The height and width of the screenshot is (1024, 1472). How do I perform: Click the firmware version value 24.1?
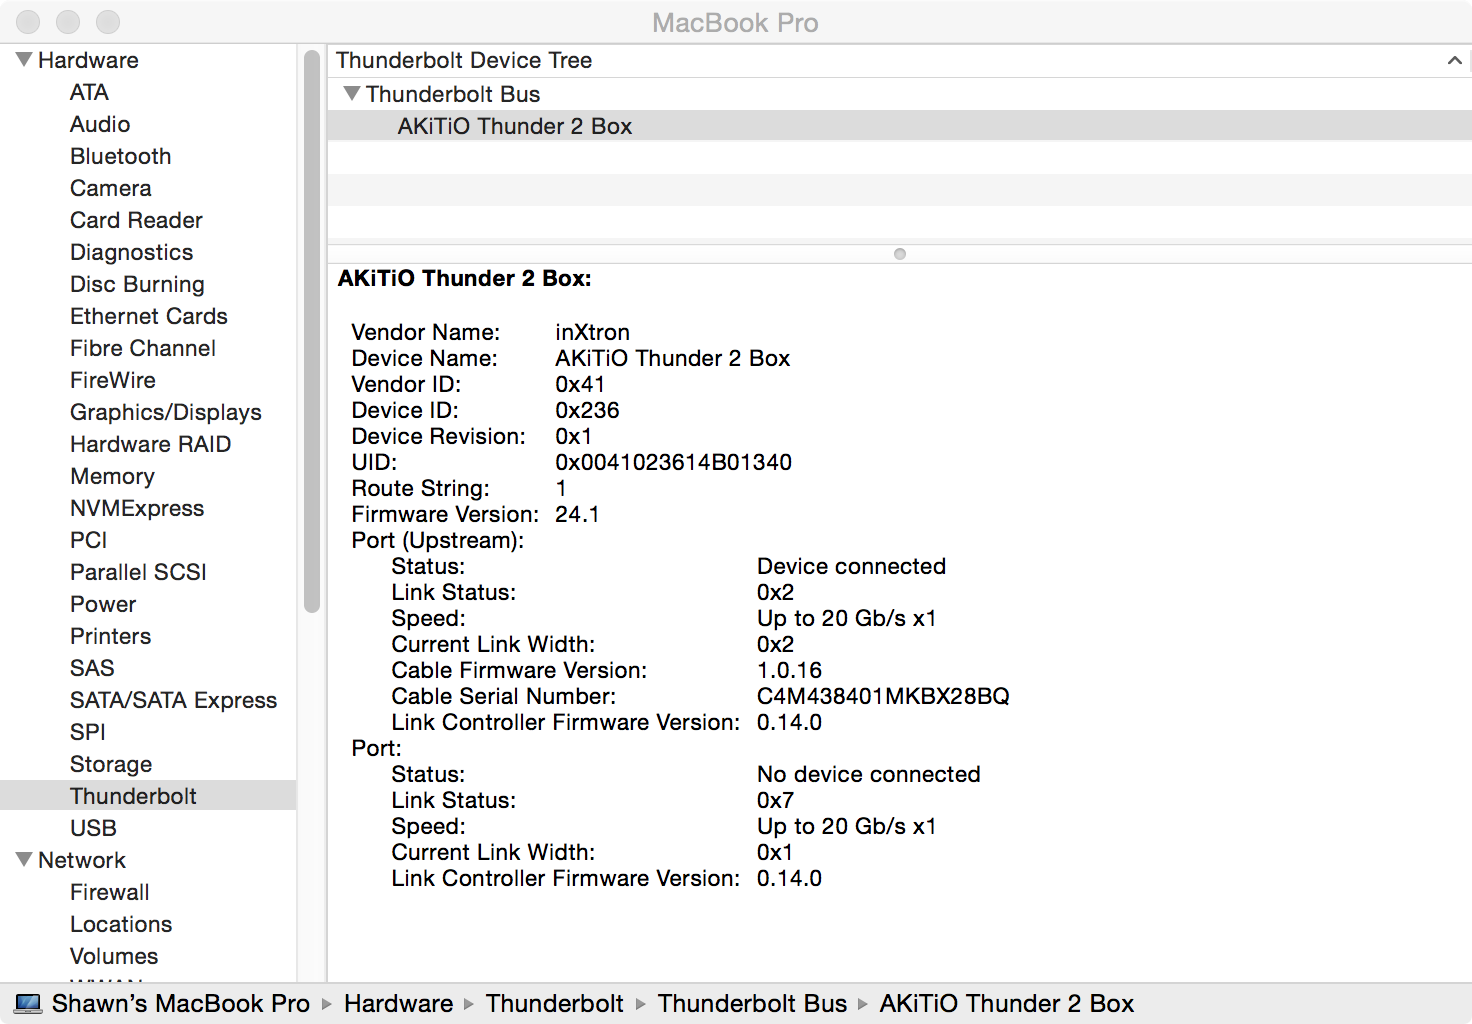[577, 514]
